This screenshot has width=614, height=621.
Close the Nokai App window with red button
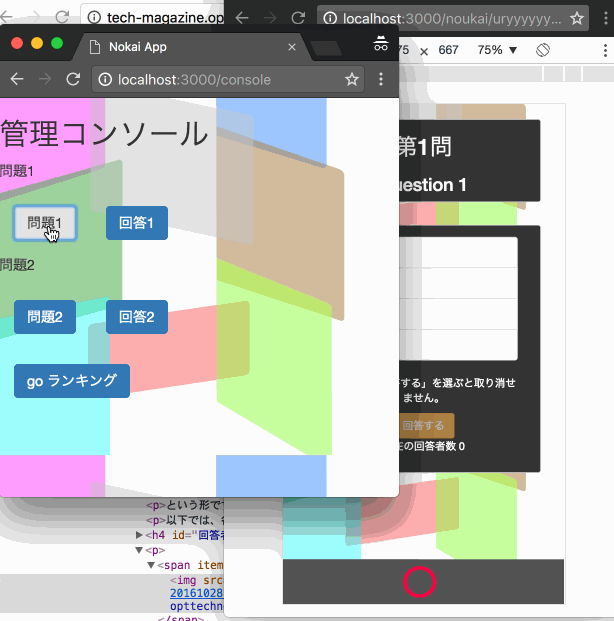[x=17, y=43]
